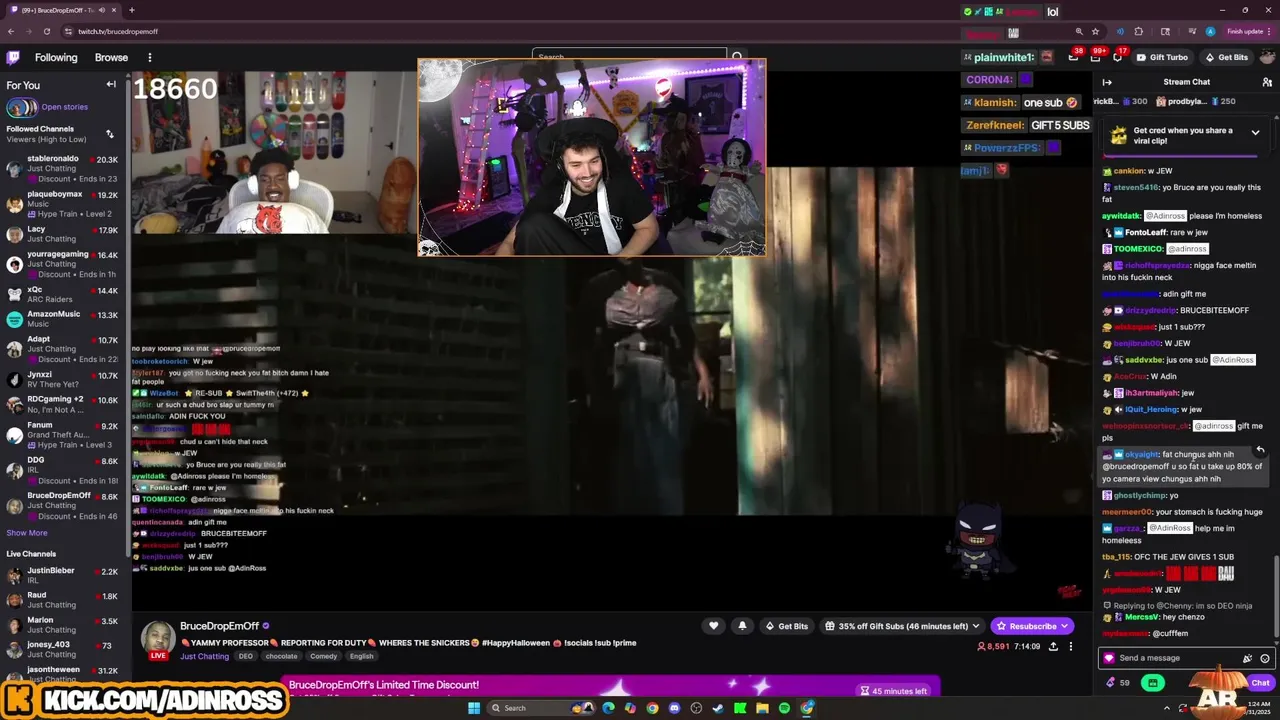The width and height of the screenshot is (1280, 720).
Task: Open the inbox notifications with 99+ badge
Action: (x=1097, y=57)
